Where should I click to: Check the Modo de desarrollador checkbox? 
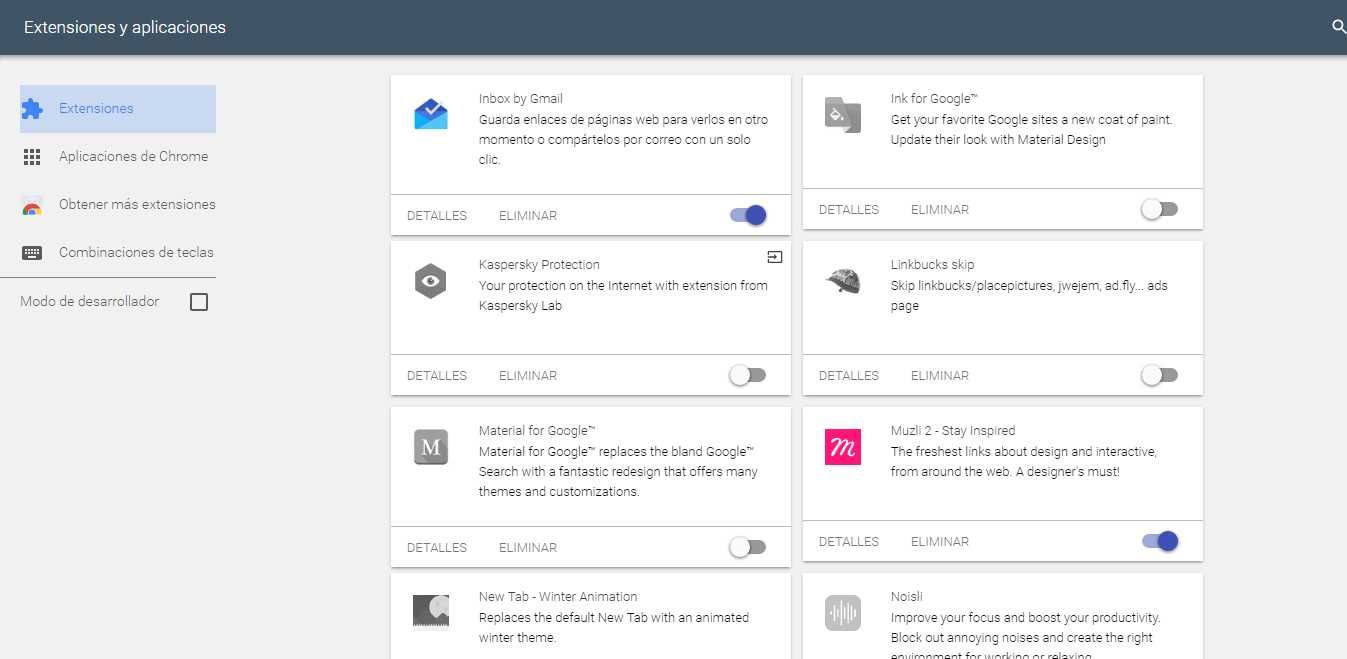coord(199,301)
